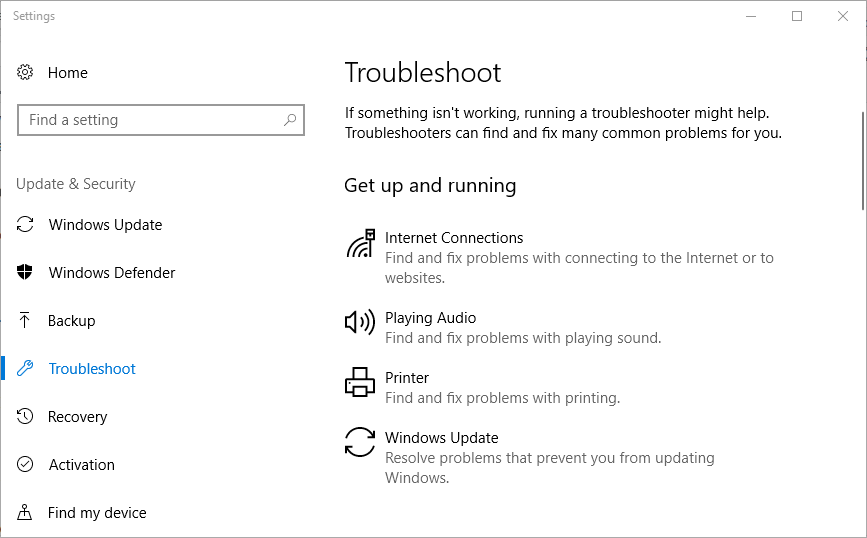This screenshot has width=867, height=538.
Task: Click the Find my device person icon
Action: (26, 513)
